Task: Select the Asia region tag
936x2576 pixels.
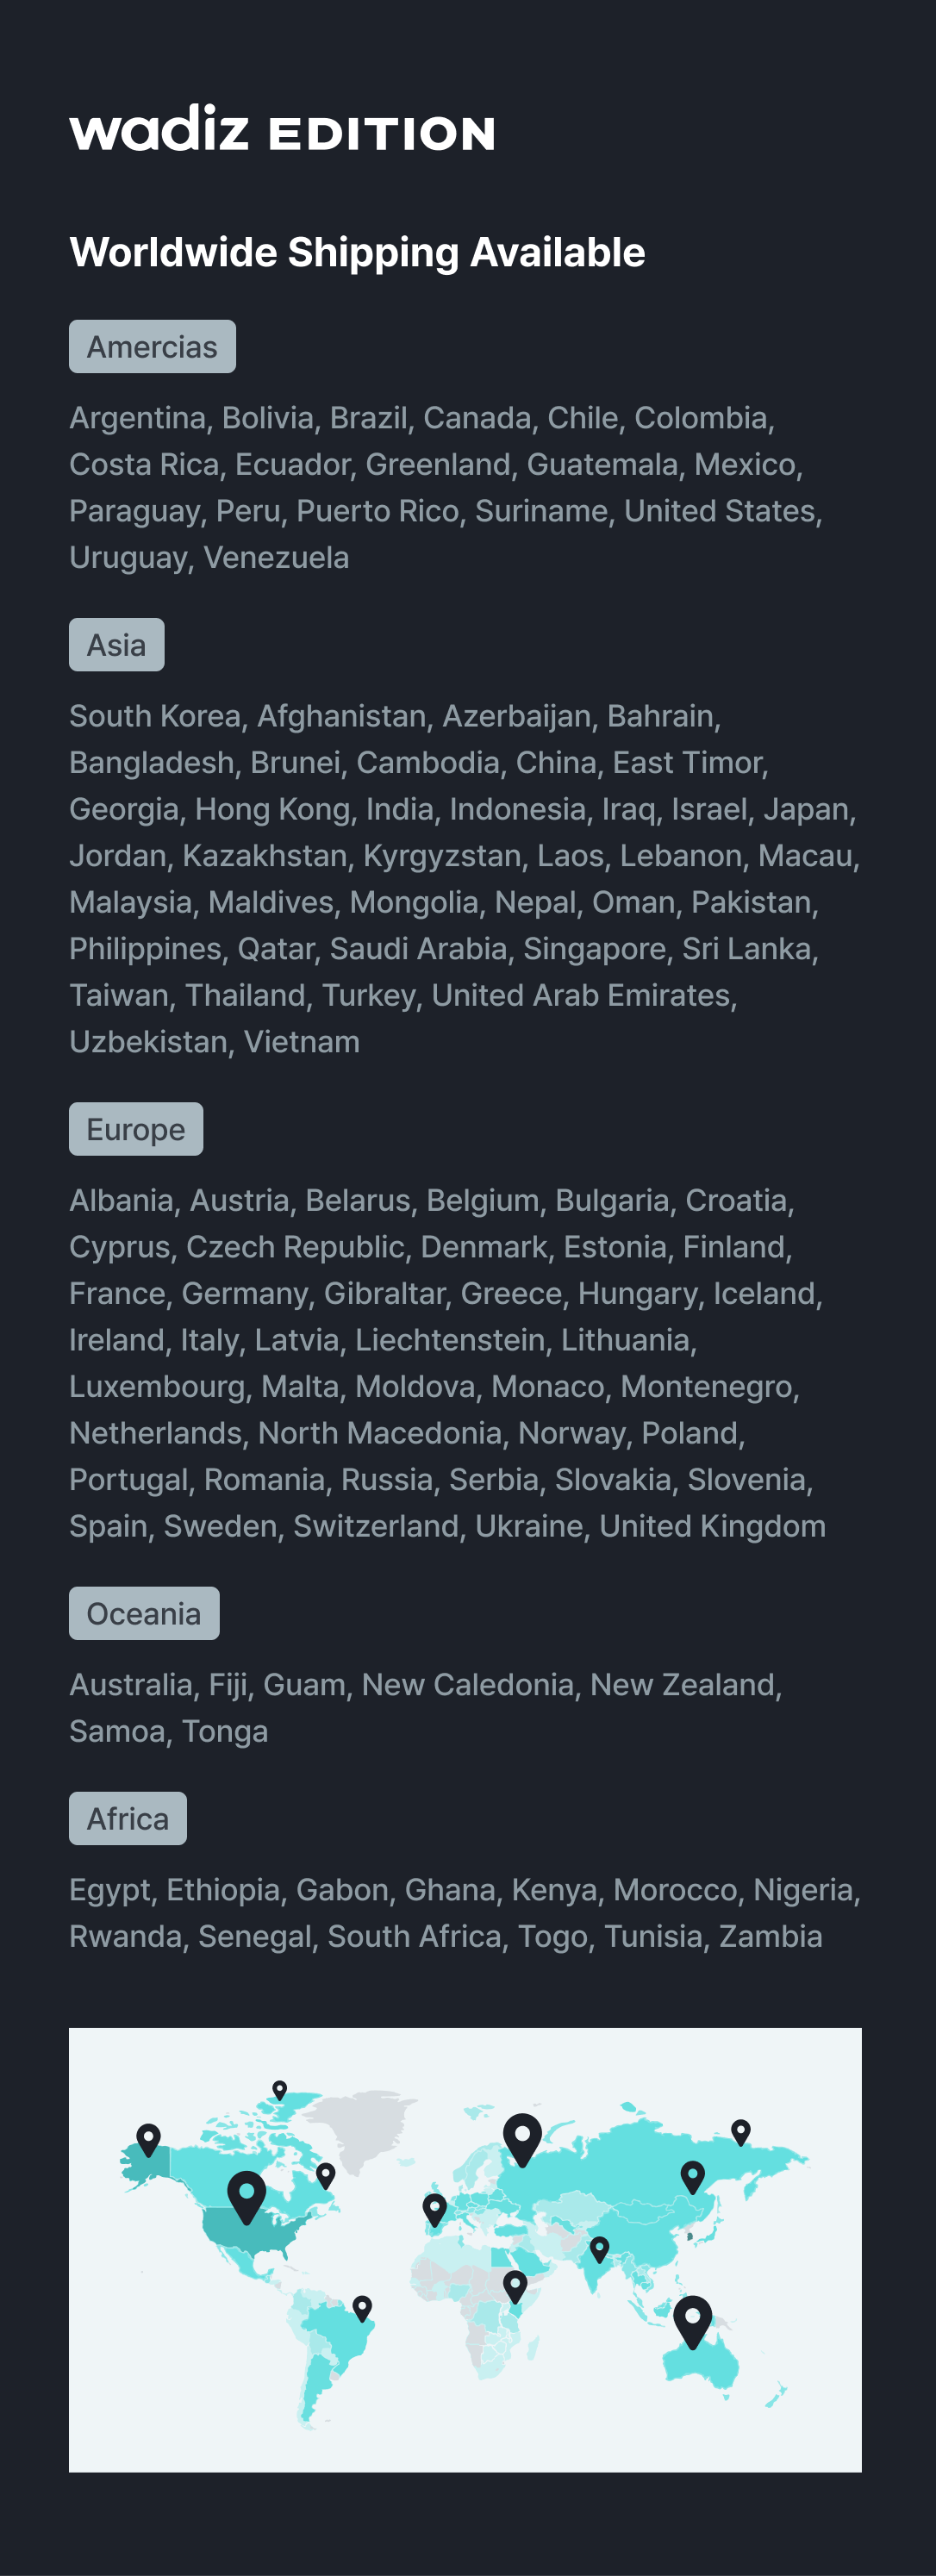Action: click(x=116, y=645)
